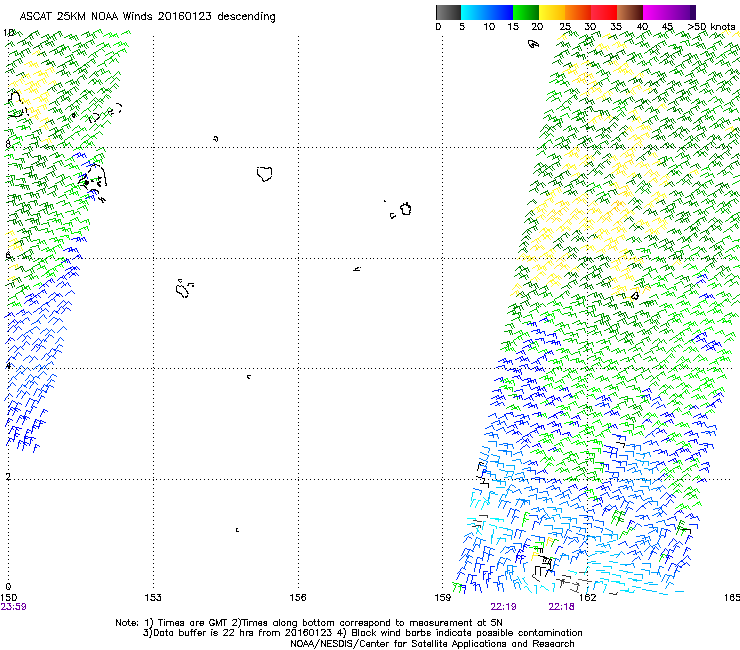740x650 pixels.
Task: Click the purple '22:19' time stamp
Action: (503, 607)
